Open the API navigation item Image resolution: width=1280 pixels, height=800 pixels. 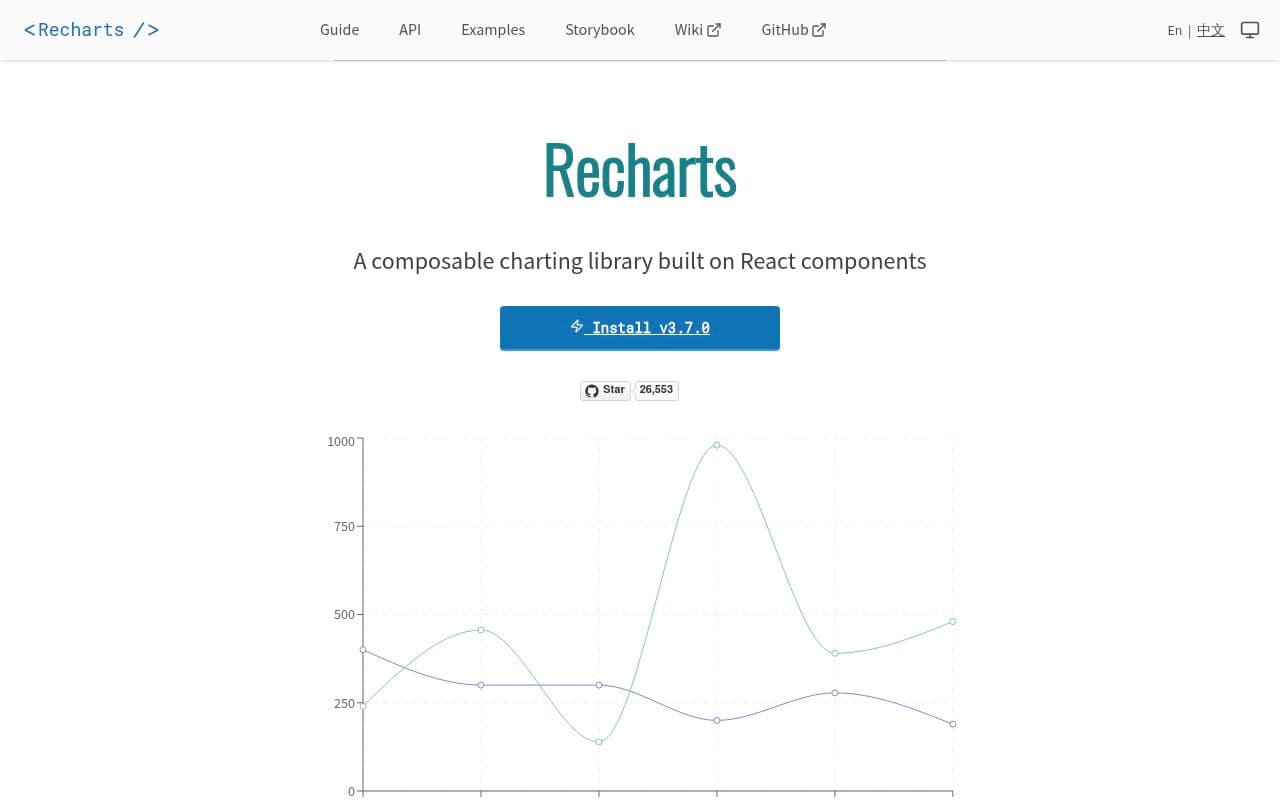[x=410, y=29]
